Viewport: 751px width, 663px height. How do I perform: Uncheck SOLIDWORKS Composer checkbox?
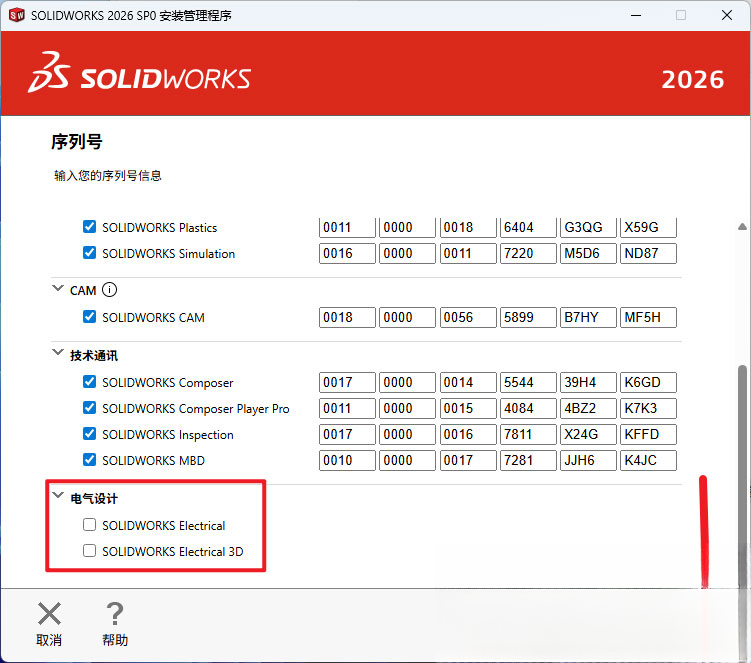point(89,382)
